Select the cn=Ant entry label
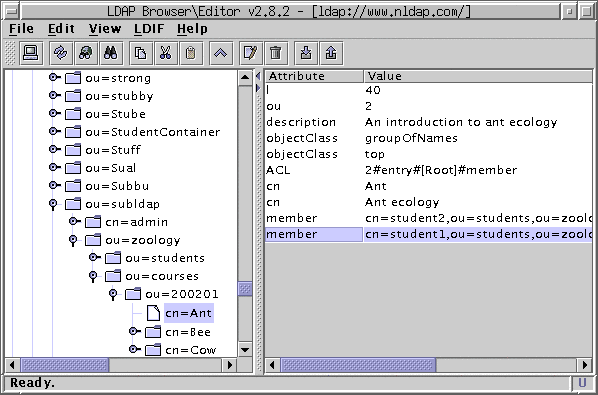This screenshot has height=395, width=598. tap(189, 313)
